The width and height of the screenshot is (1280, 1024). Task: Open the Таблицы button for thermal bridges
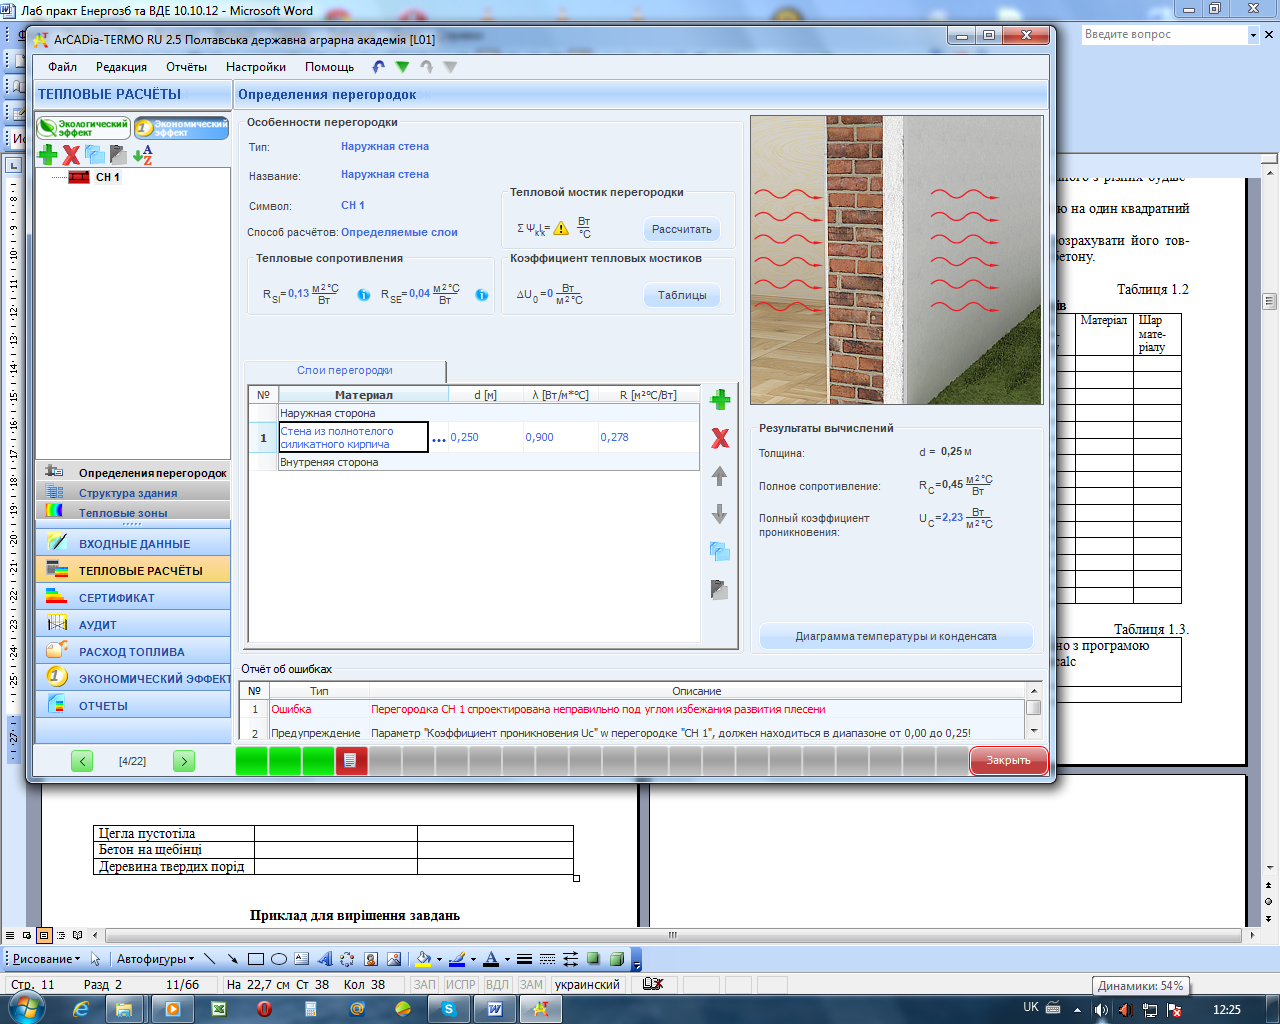pyautogui.click(x=682, y=295)
